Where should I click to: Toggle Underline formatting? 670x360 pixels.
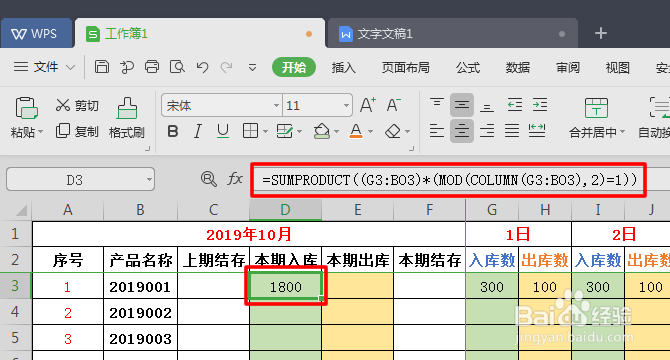click(x=223, y=132)
